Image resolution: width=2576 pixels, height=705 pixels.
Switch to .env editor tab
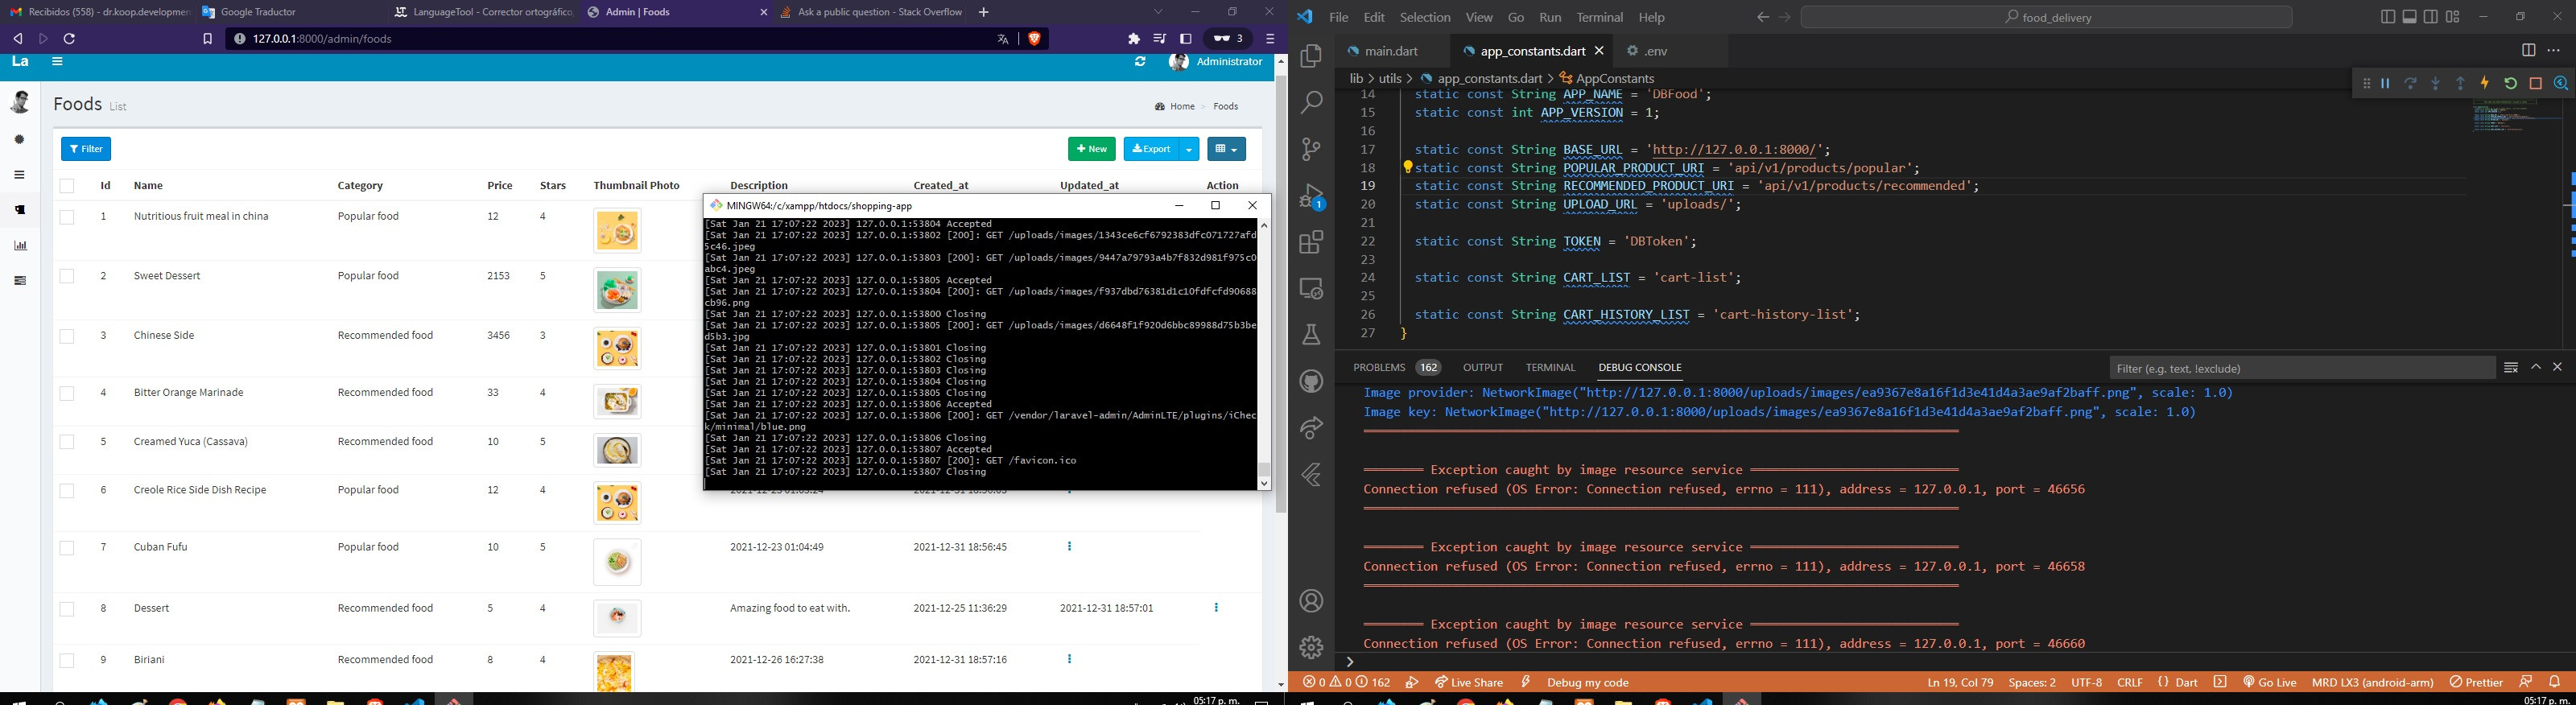(x=1656, y=51)
